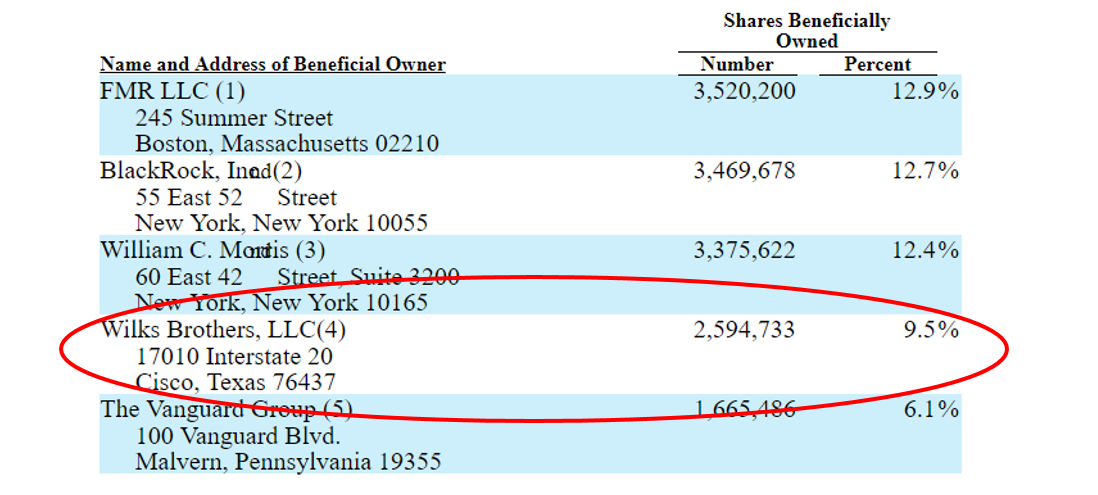Select 'The Vanguard Group (5)' owner name
This screenshot has width=1098, height=495.
226,410
